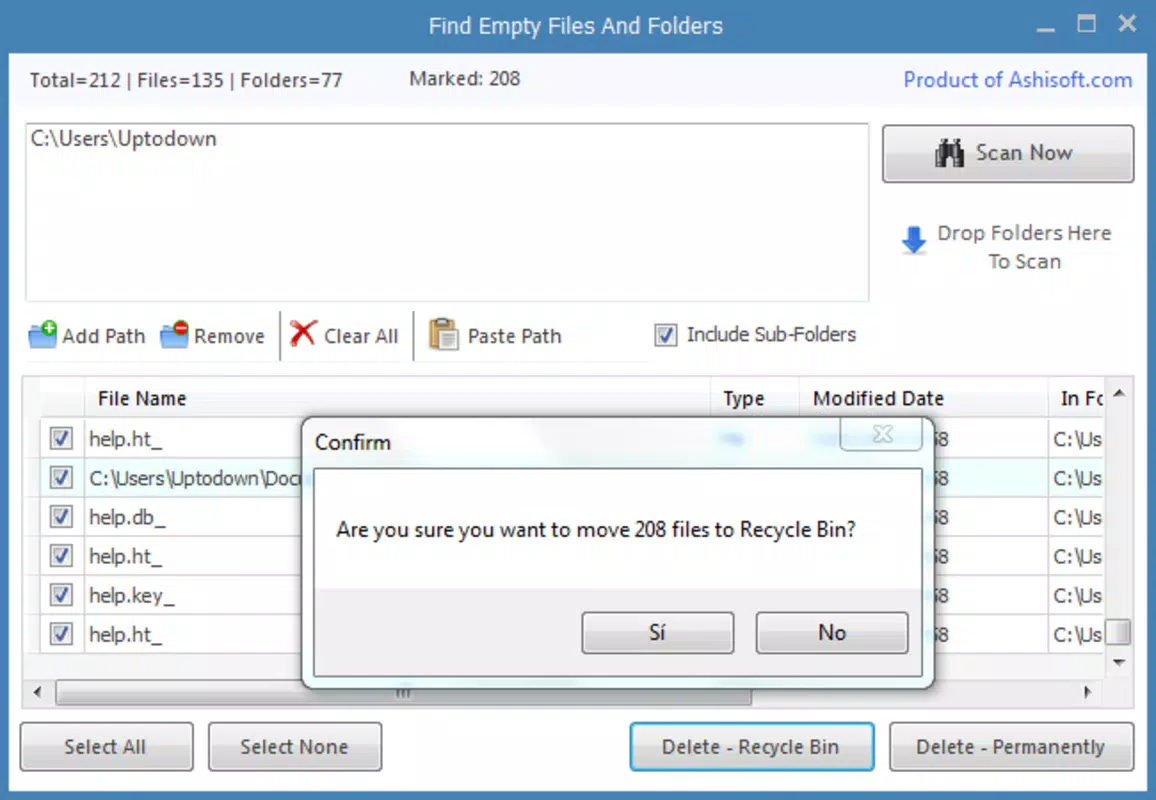1156x800 pixels.
Task: Click the Select All button
Action: tap(106, 747)
